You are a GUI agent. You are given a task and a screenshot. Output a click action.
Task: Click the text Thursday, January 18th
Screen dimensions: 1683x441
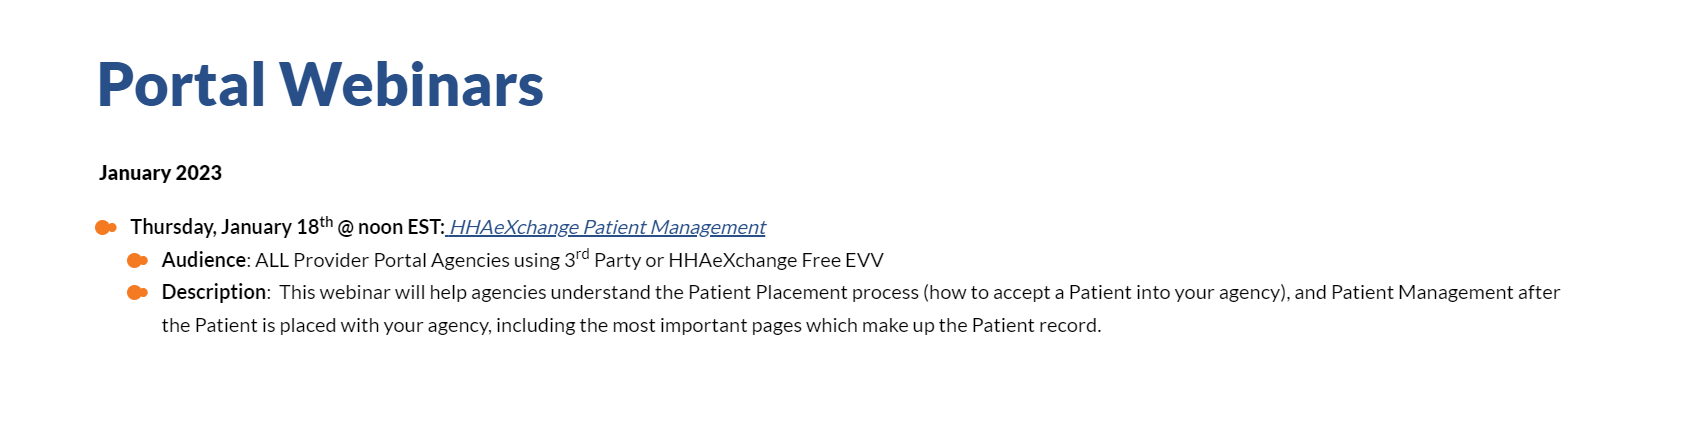[x=231, y=226]
